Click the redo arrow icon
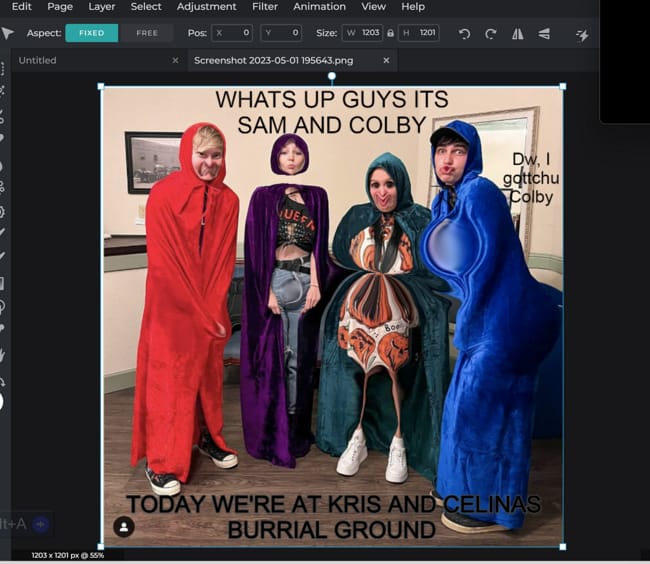650x564 pixels. tap(490, 33)
